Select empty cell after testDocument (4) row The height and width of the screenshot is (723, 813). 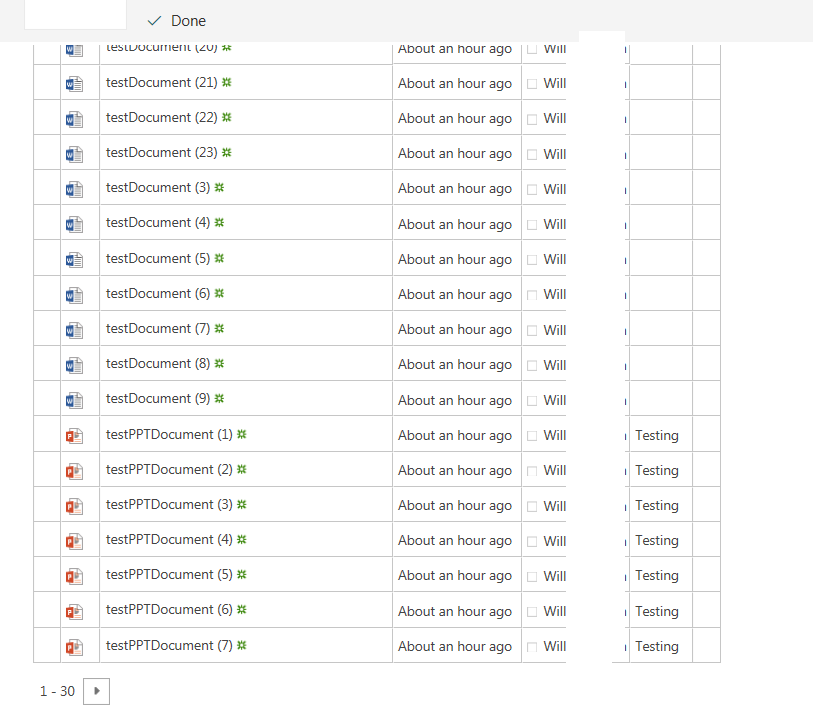coord(661,223)
